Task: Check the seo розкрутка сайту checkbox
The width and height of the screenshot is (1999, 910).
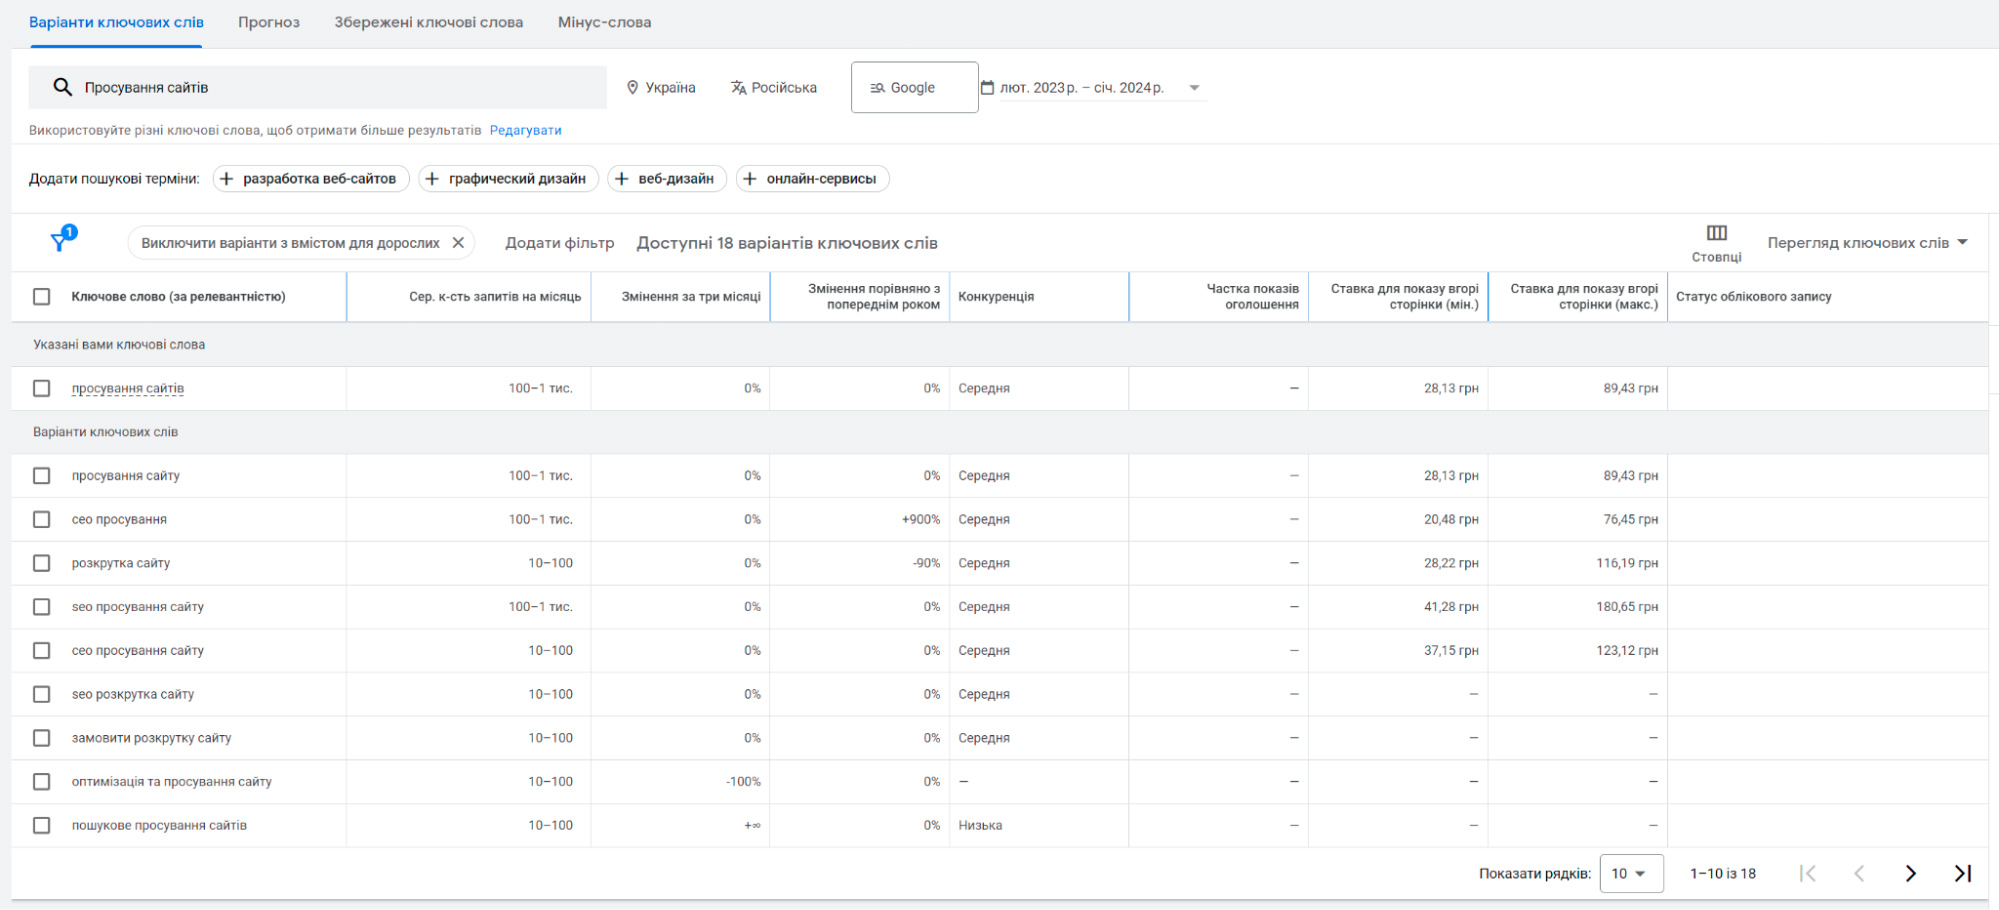Action: [x=41, y=694]
